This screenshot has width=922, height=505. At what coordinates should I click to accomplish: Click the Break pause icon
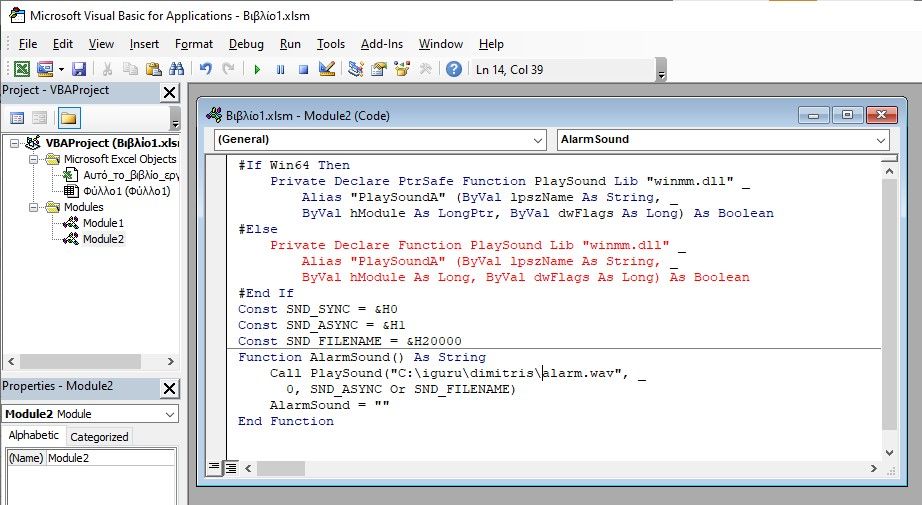tap(280, 69)
